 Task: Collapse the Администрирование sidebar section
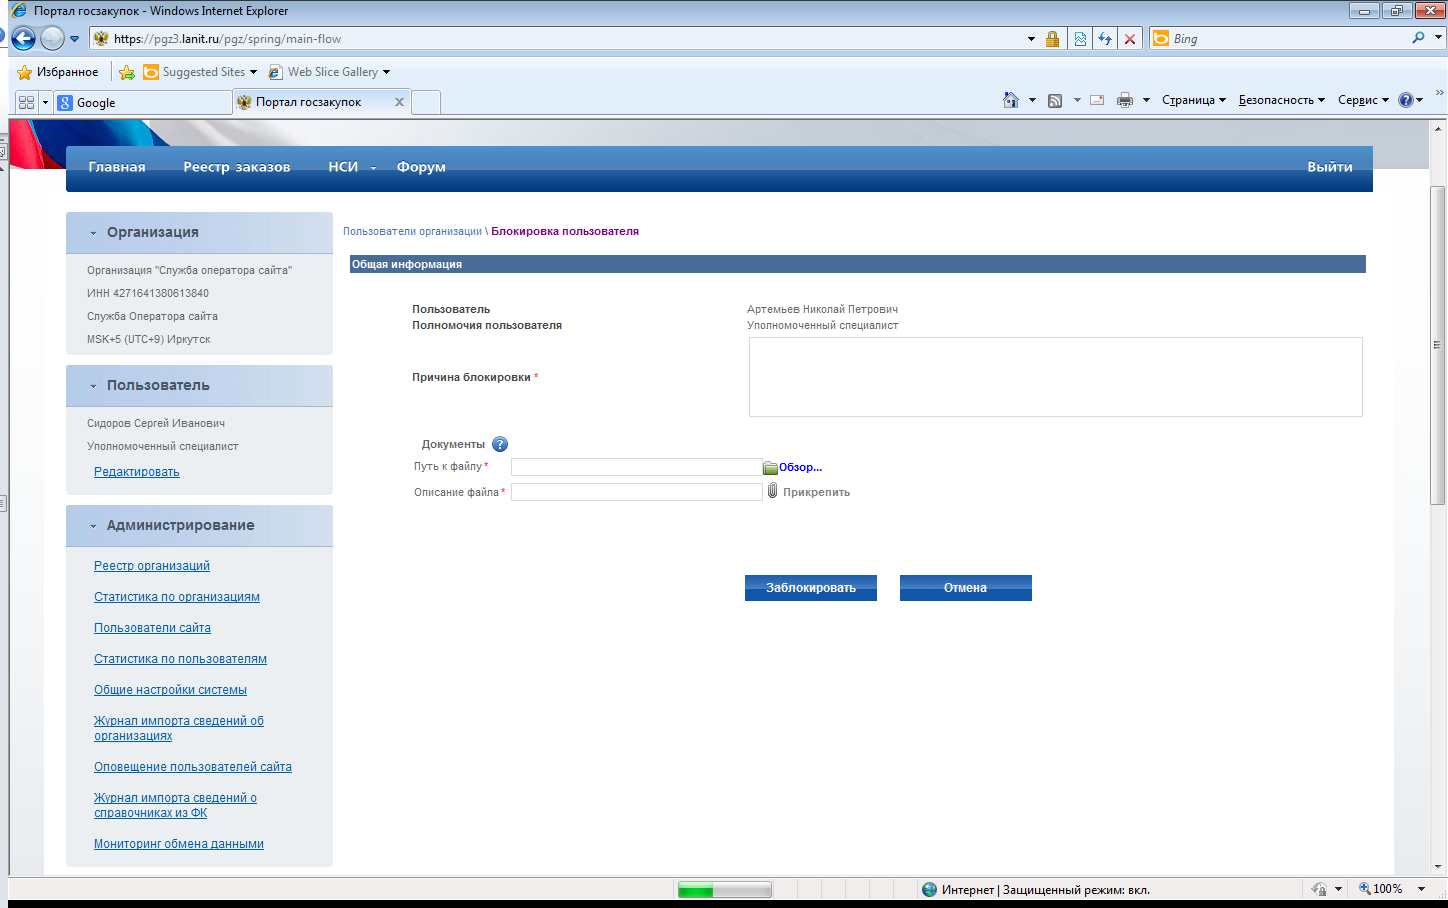93,526
